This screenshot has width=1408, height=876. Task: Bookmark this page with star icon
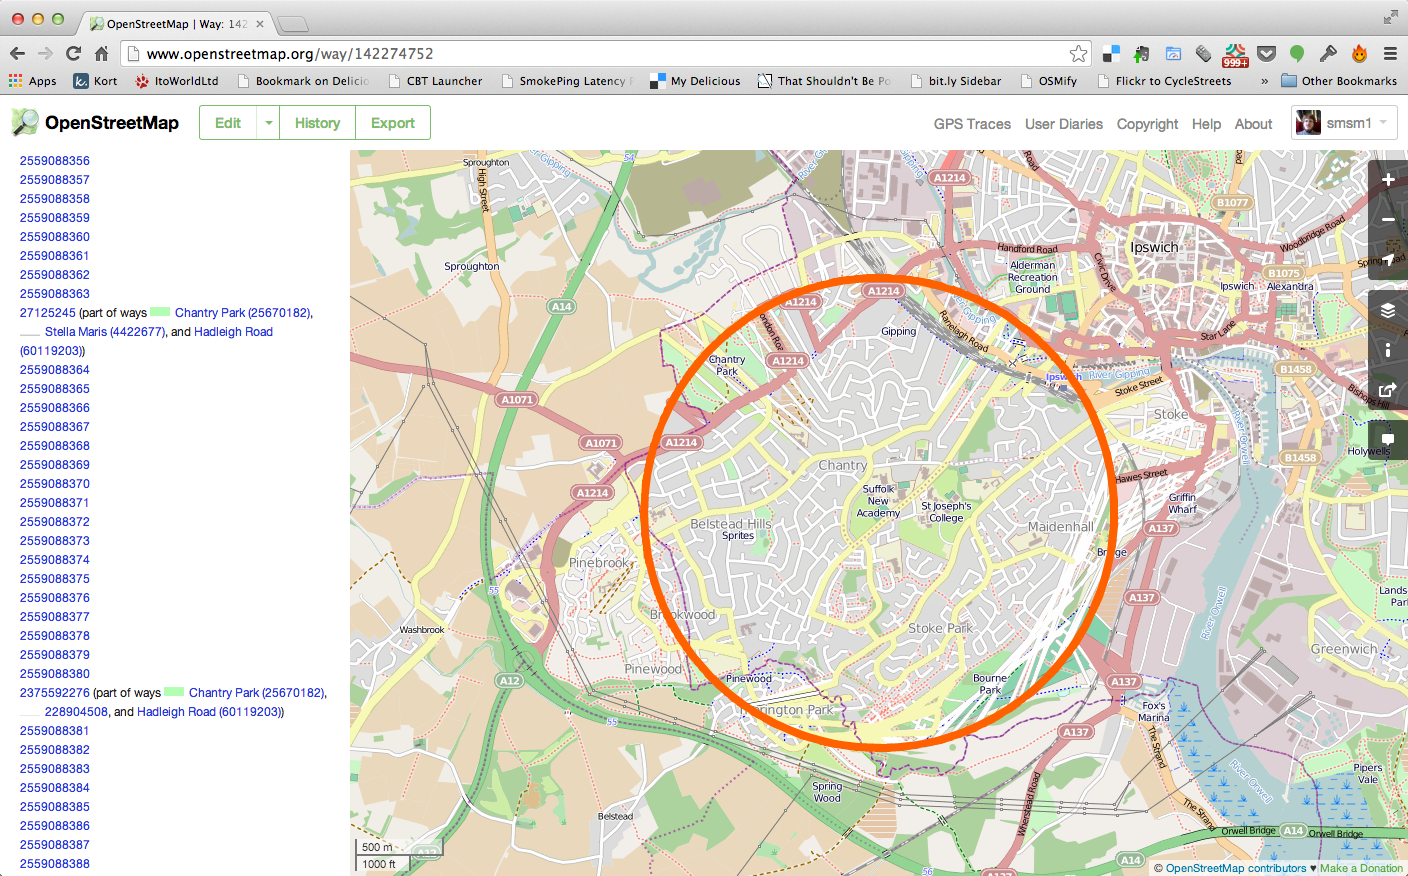pyautogui.click(x=1078, y=53)
